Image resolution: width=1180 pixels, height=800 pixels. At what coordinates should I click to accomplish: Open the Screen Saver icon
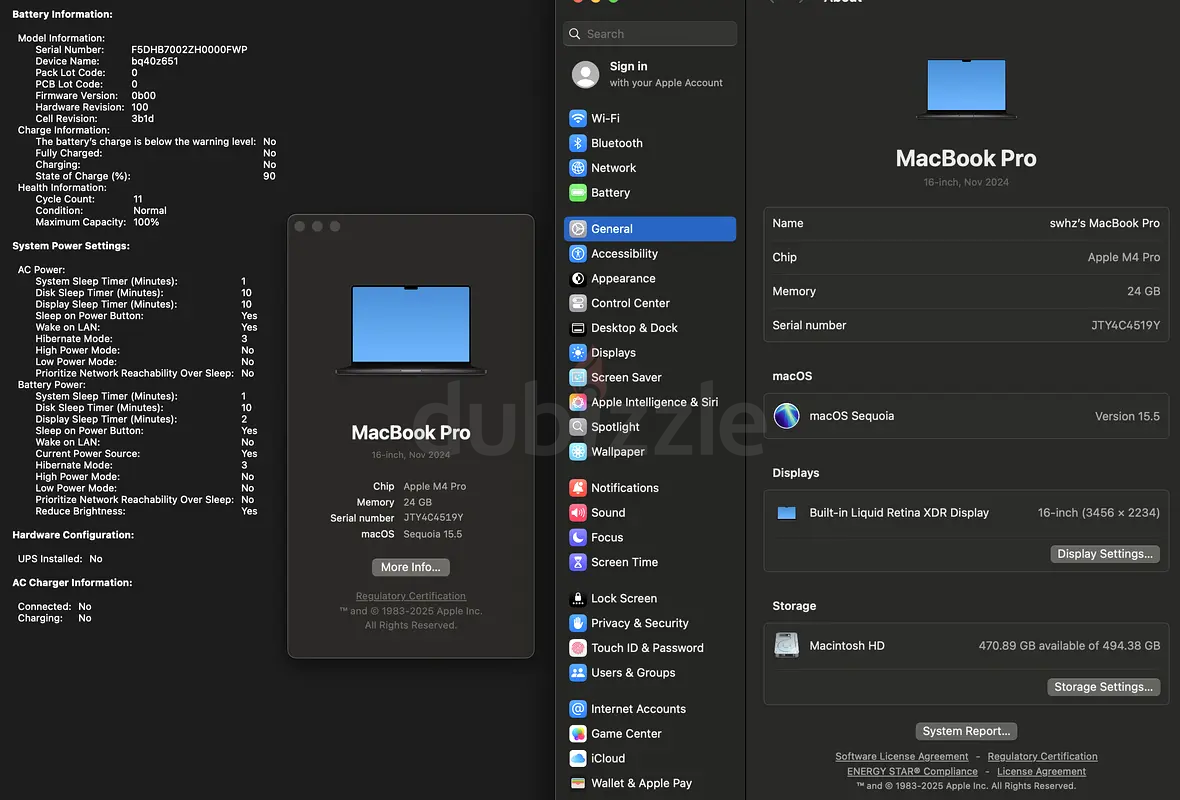tap(577, 377)
